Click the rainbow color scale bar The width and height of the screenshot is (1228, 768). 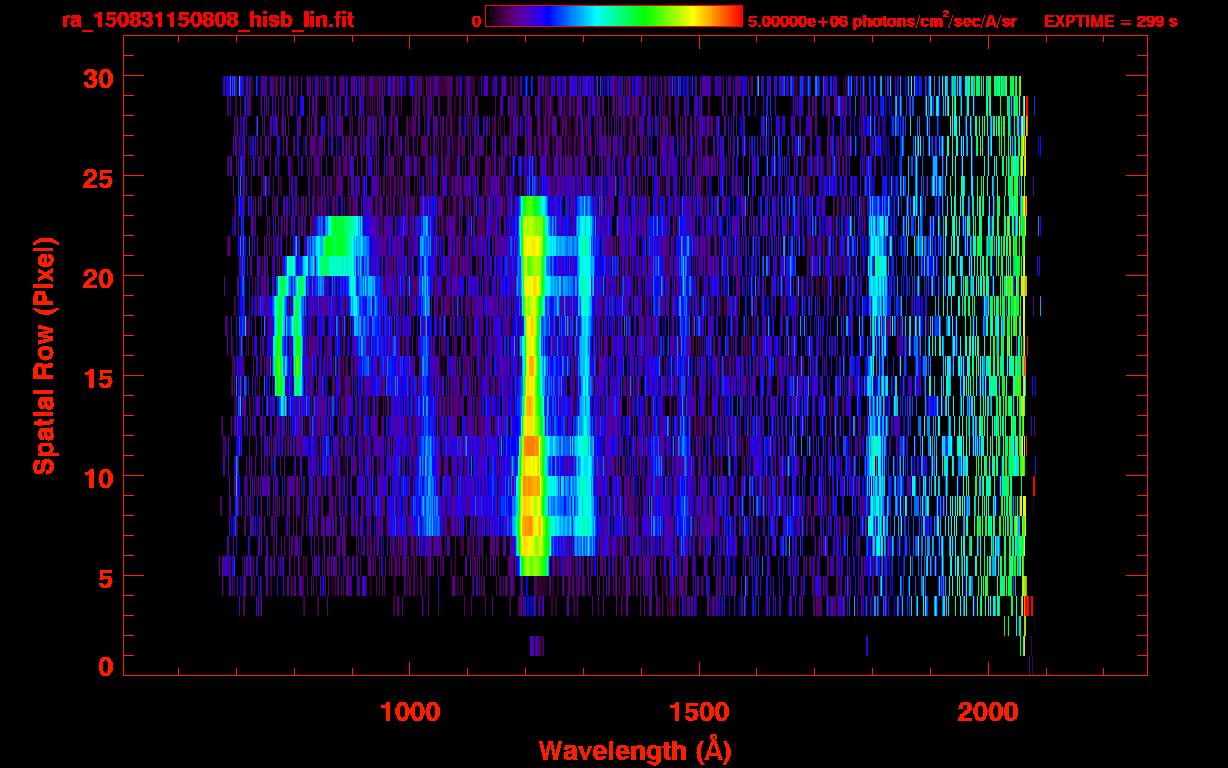(x=613, y=16)
